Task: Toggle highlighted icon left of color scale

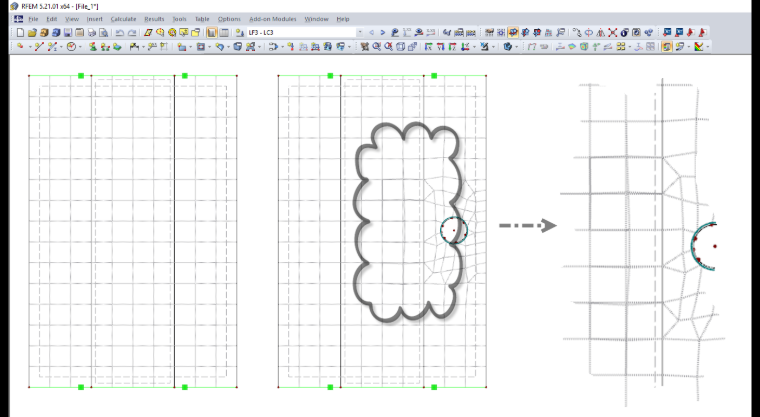Action: point(667,47)
